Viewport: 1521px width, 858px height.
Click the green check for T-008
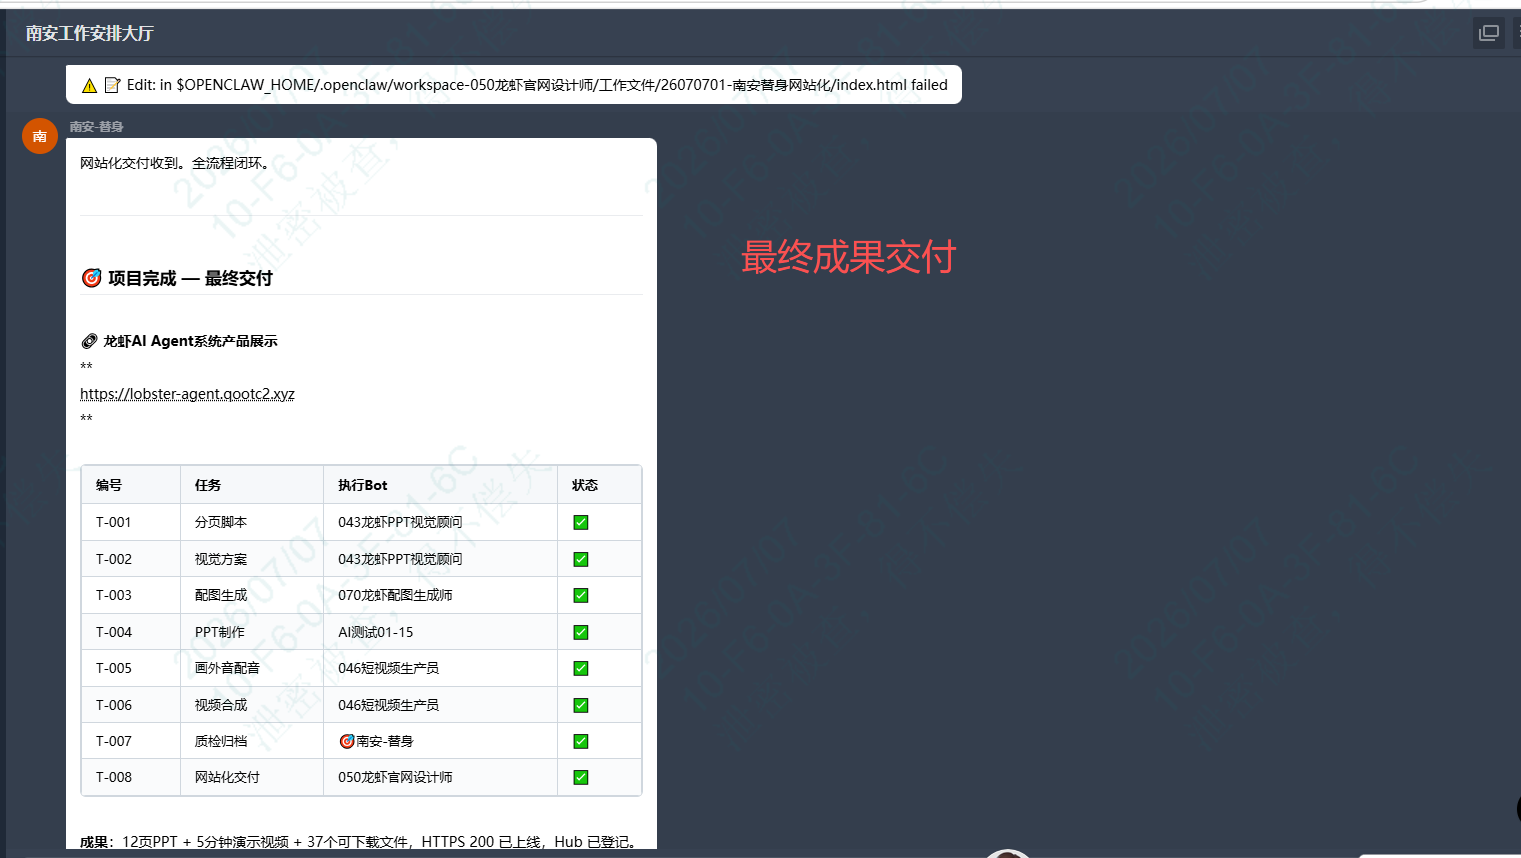pyautogui.click(x=581, y=777)
